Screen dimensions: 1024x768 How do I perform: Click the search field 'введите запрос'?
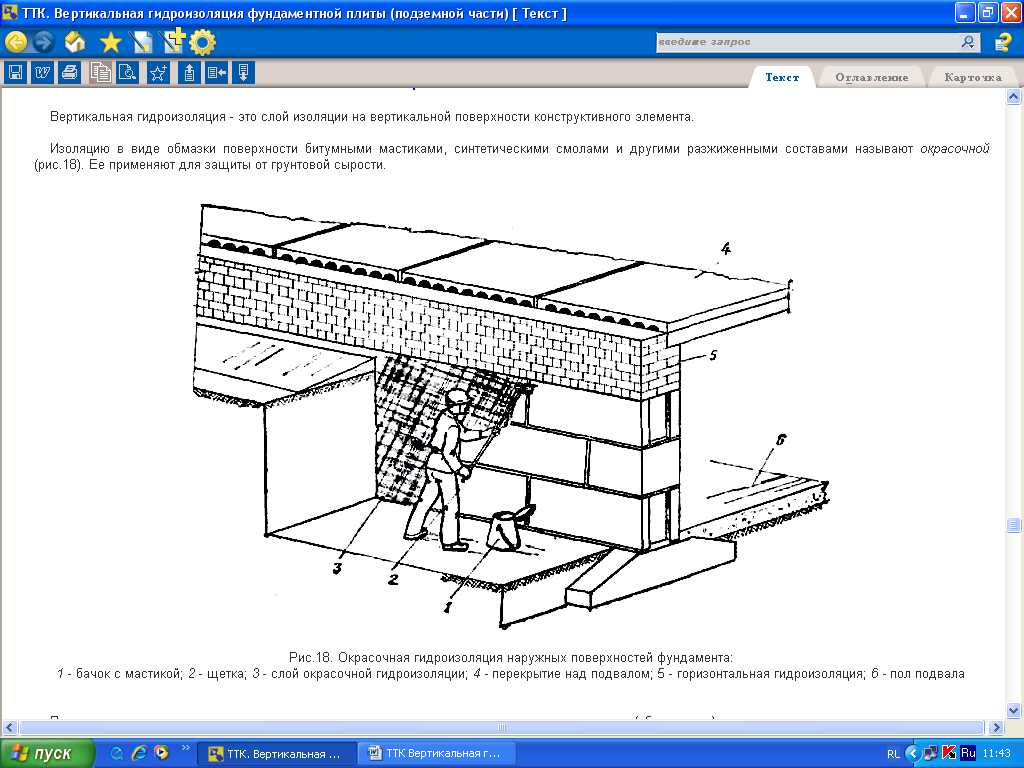pyautogui.click(x=805, y=42)
